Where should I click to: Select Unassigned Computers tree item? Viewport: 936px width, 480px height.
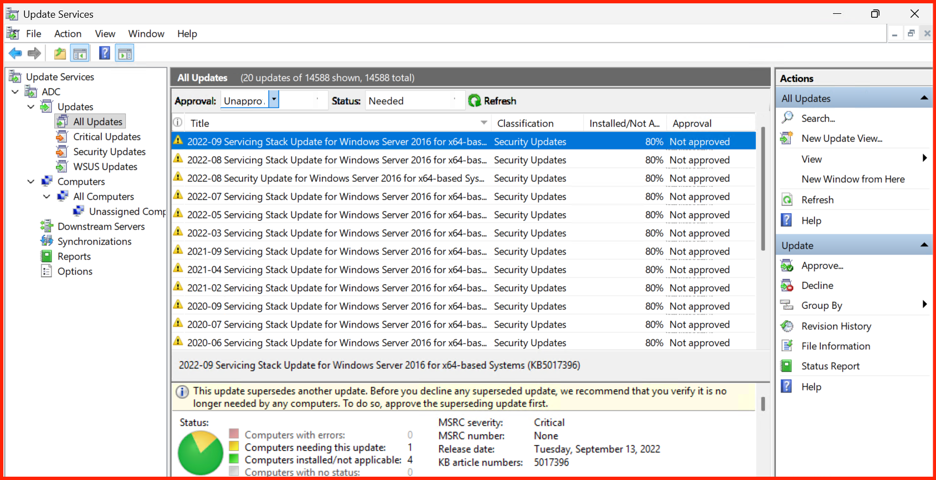[127, 211]
